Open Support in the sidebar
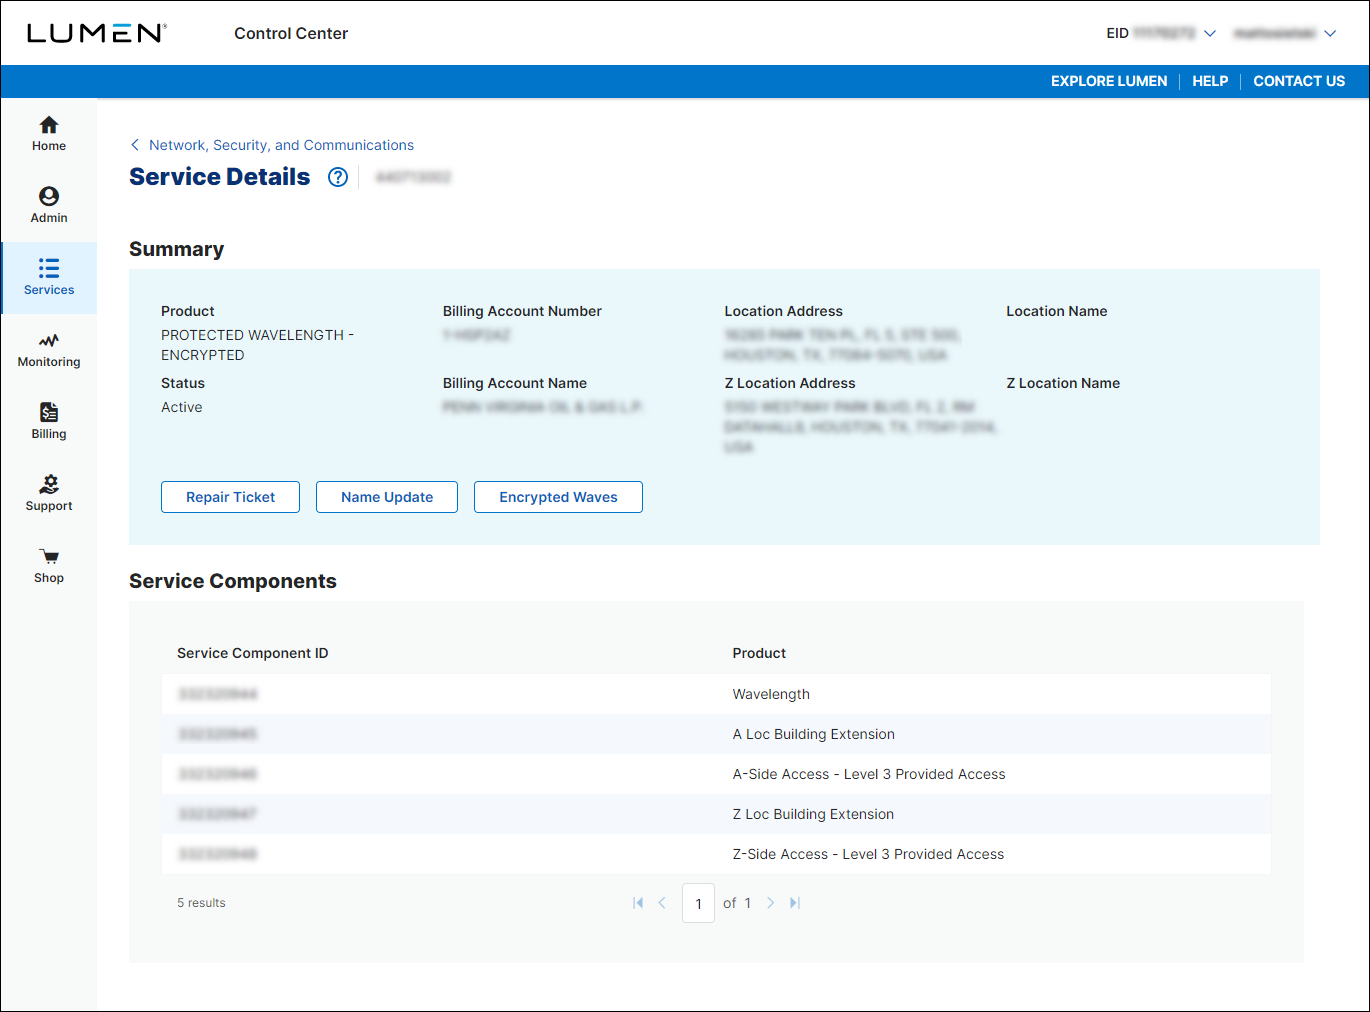The height and width of the screenshot is (1012, 1370). click(49, 494)
